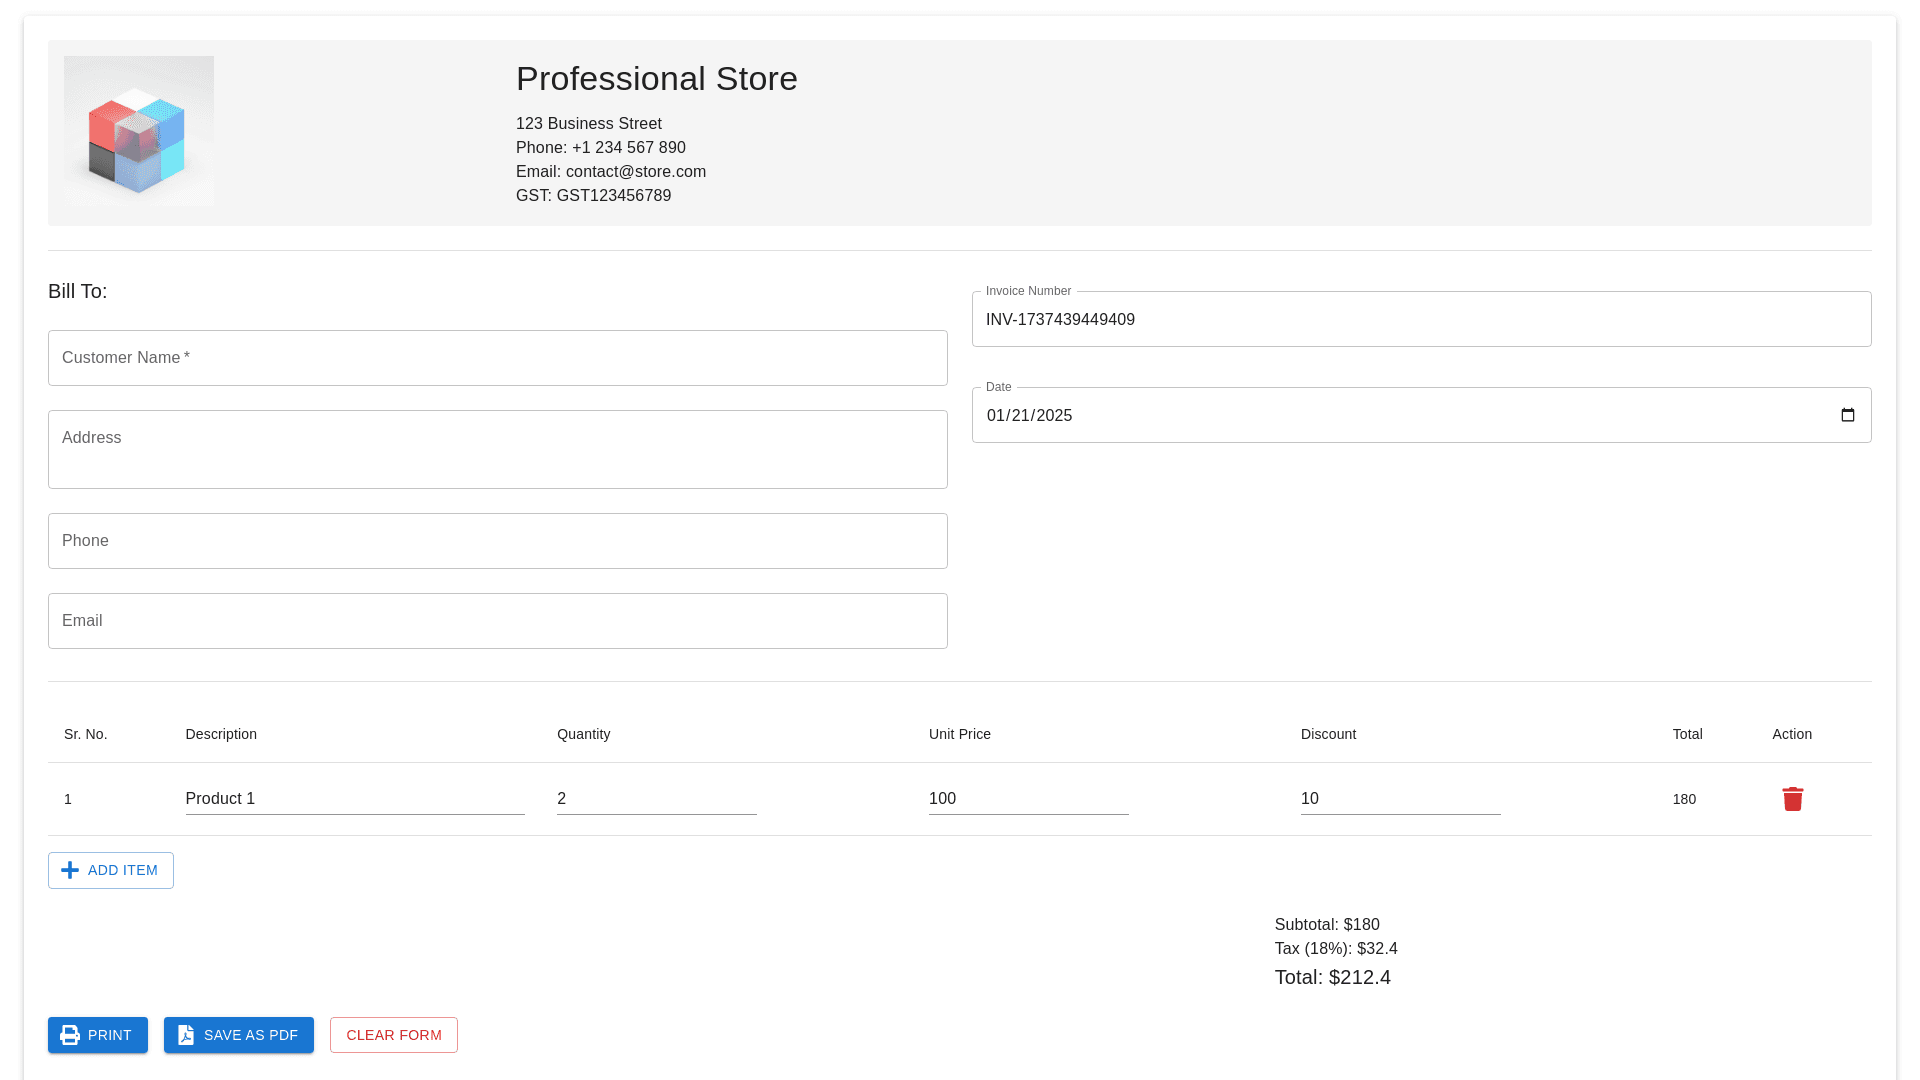Click the plus icon in Add Item
Image resolution: width=1920 pixels, height=1080 pixels.
click(x=70, y=870)
